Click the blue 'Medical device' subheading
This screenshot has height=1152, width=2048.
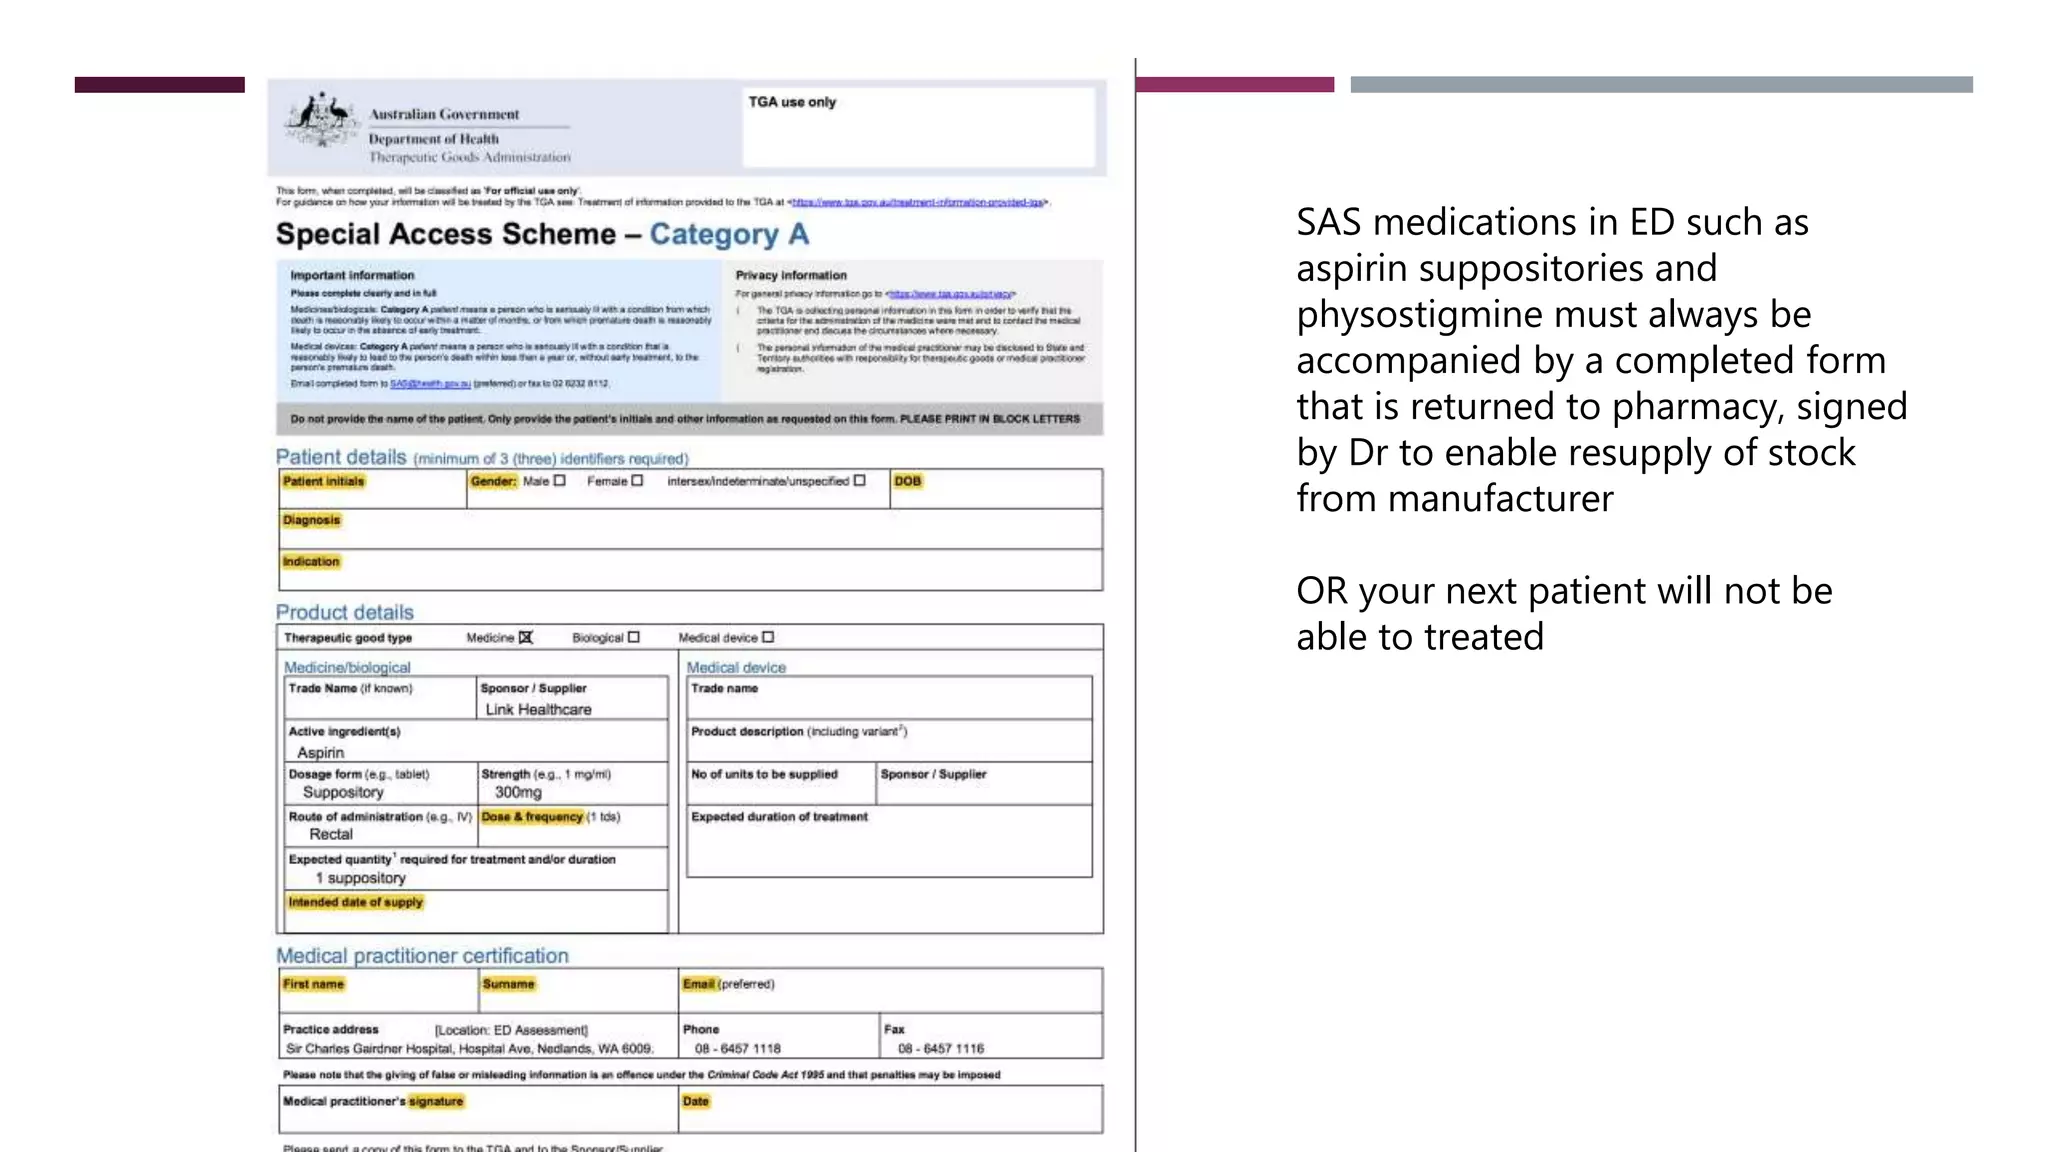736,667
